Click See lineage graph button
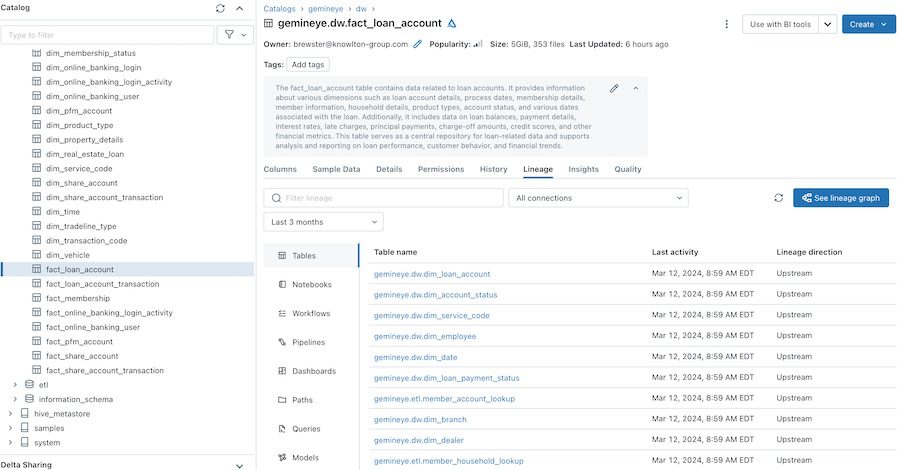Screen dimensions: 900x470 (841, 198)
